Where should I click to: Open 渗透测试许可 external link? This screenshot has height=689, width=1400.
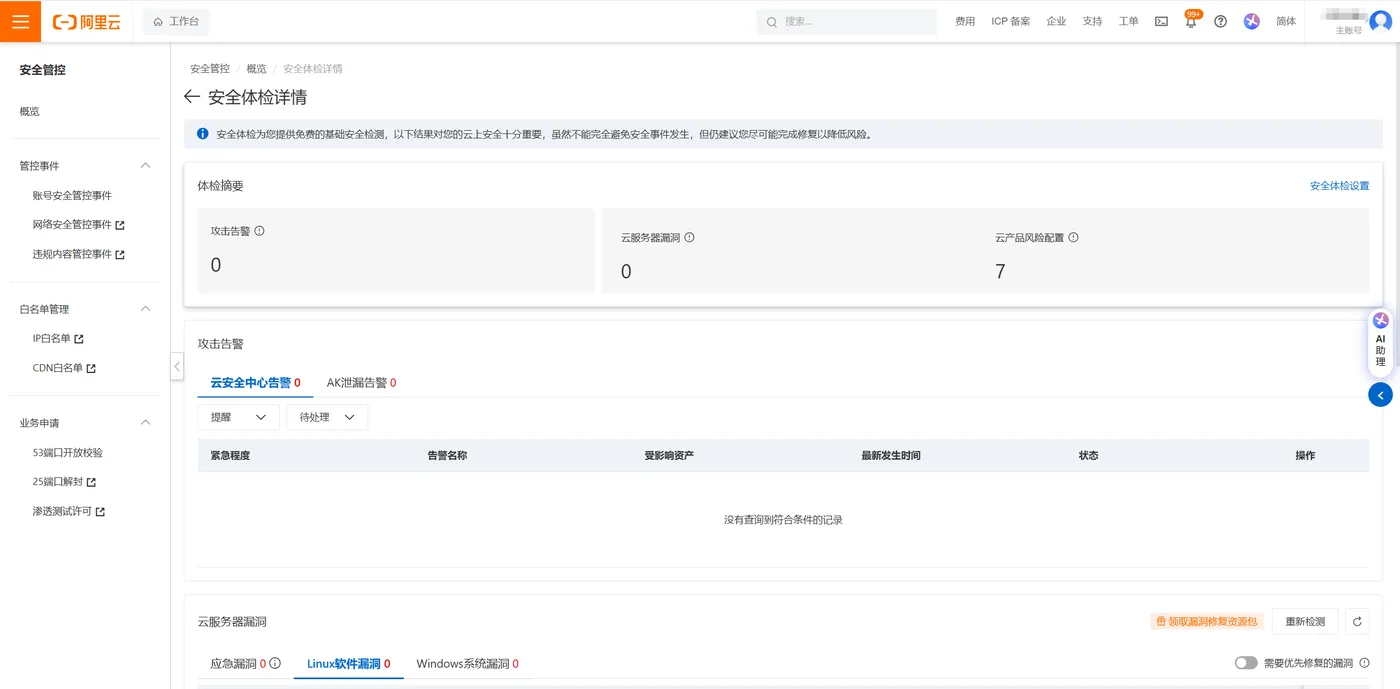point(68,511)
